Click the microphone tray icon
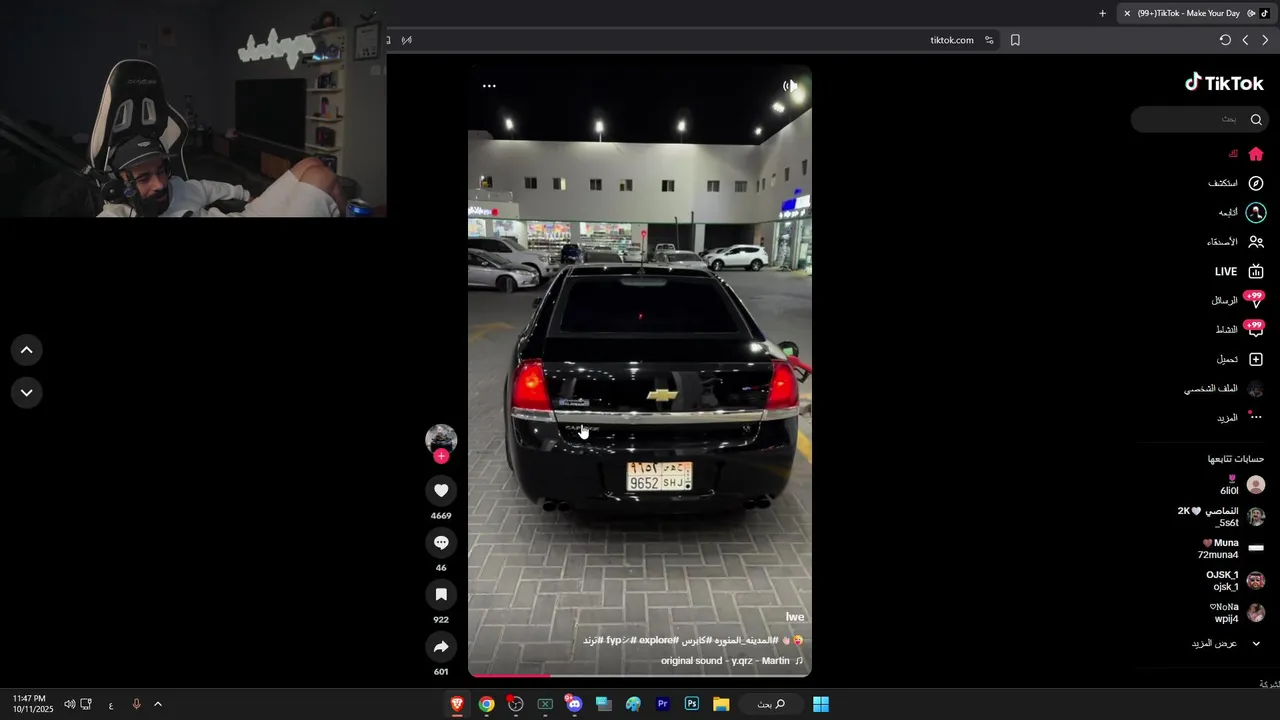 [x=137, y=704]
